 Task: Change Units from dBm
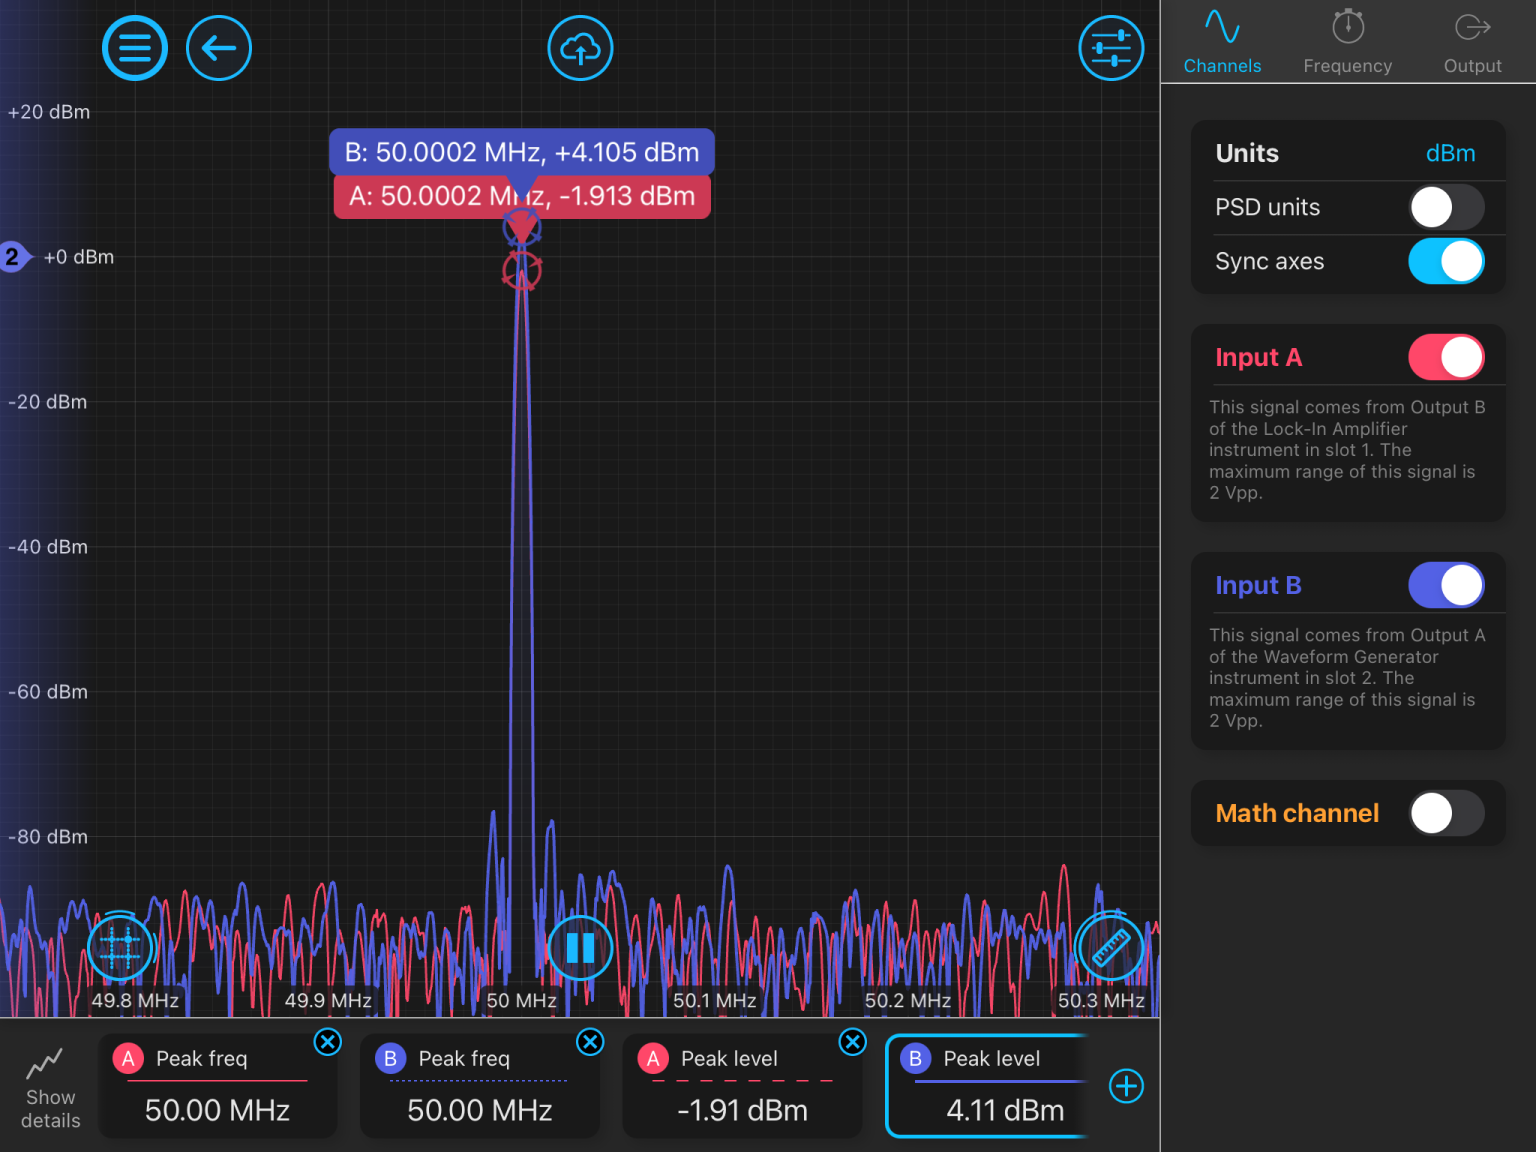(1450, 153)
